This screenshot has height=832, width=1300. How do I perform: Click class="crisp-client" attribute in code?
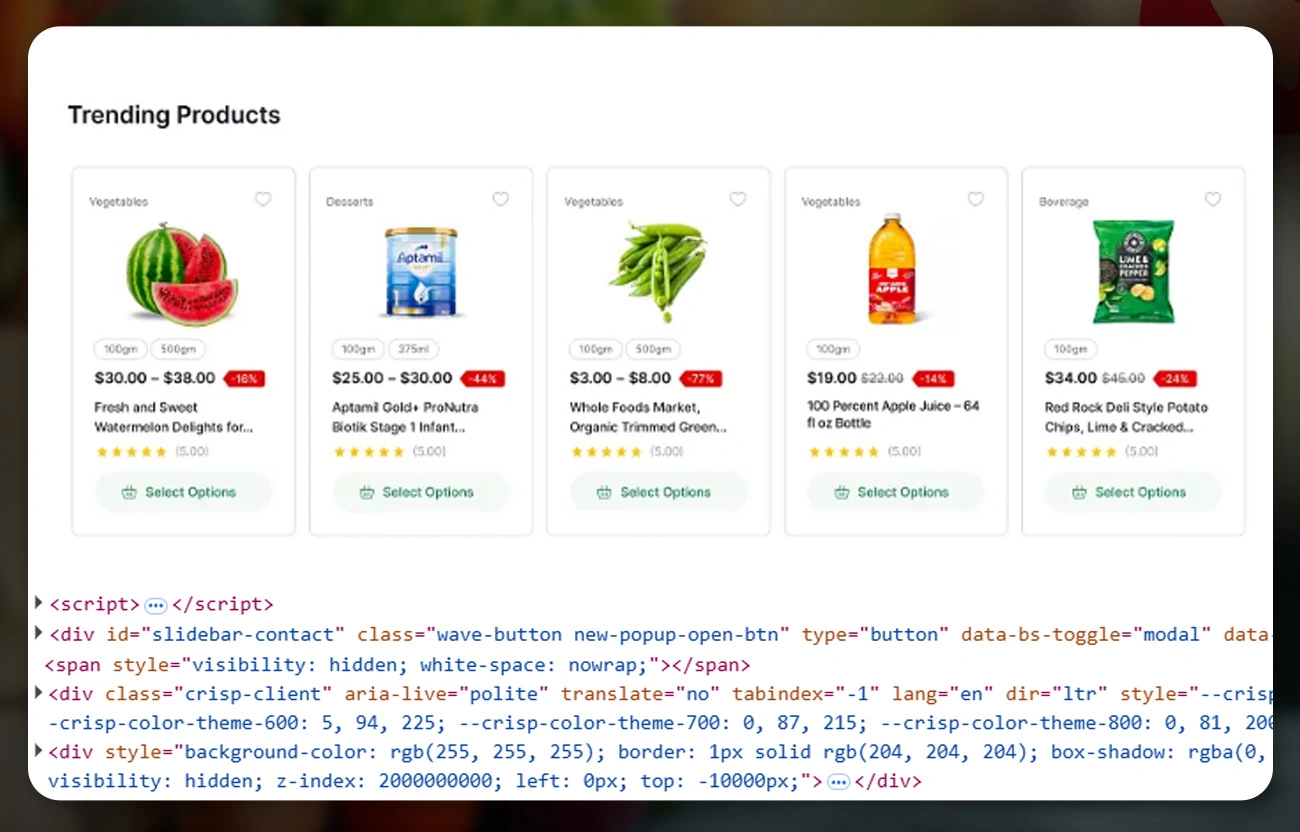(219, 693)
